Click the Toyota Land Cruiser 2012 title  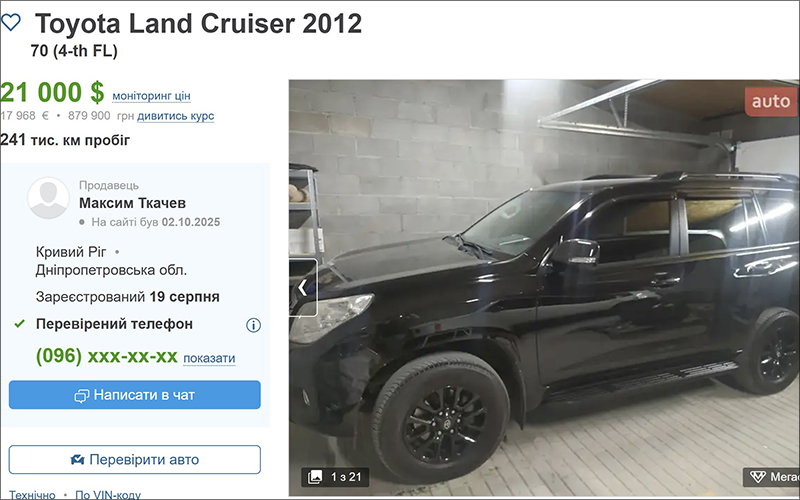(x=198, y=23)
